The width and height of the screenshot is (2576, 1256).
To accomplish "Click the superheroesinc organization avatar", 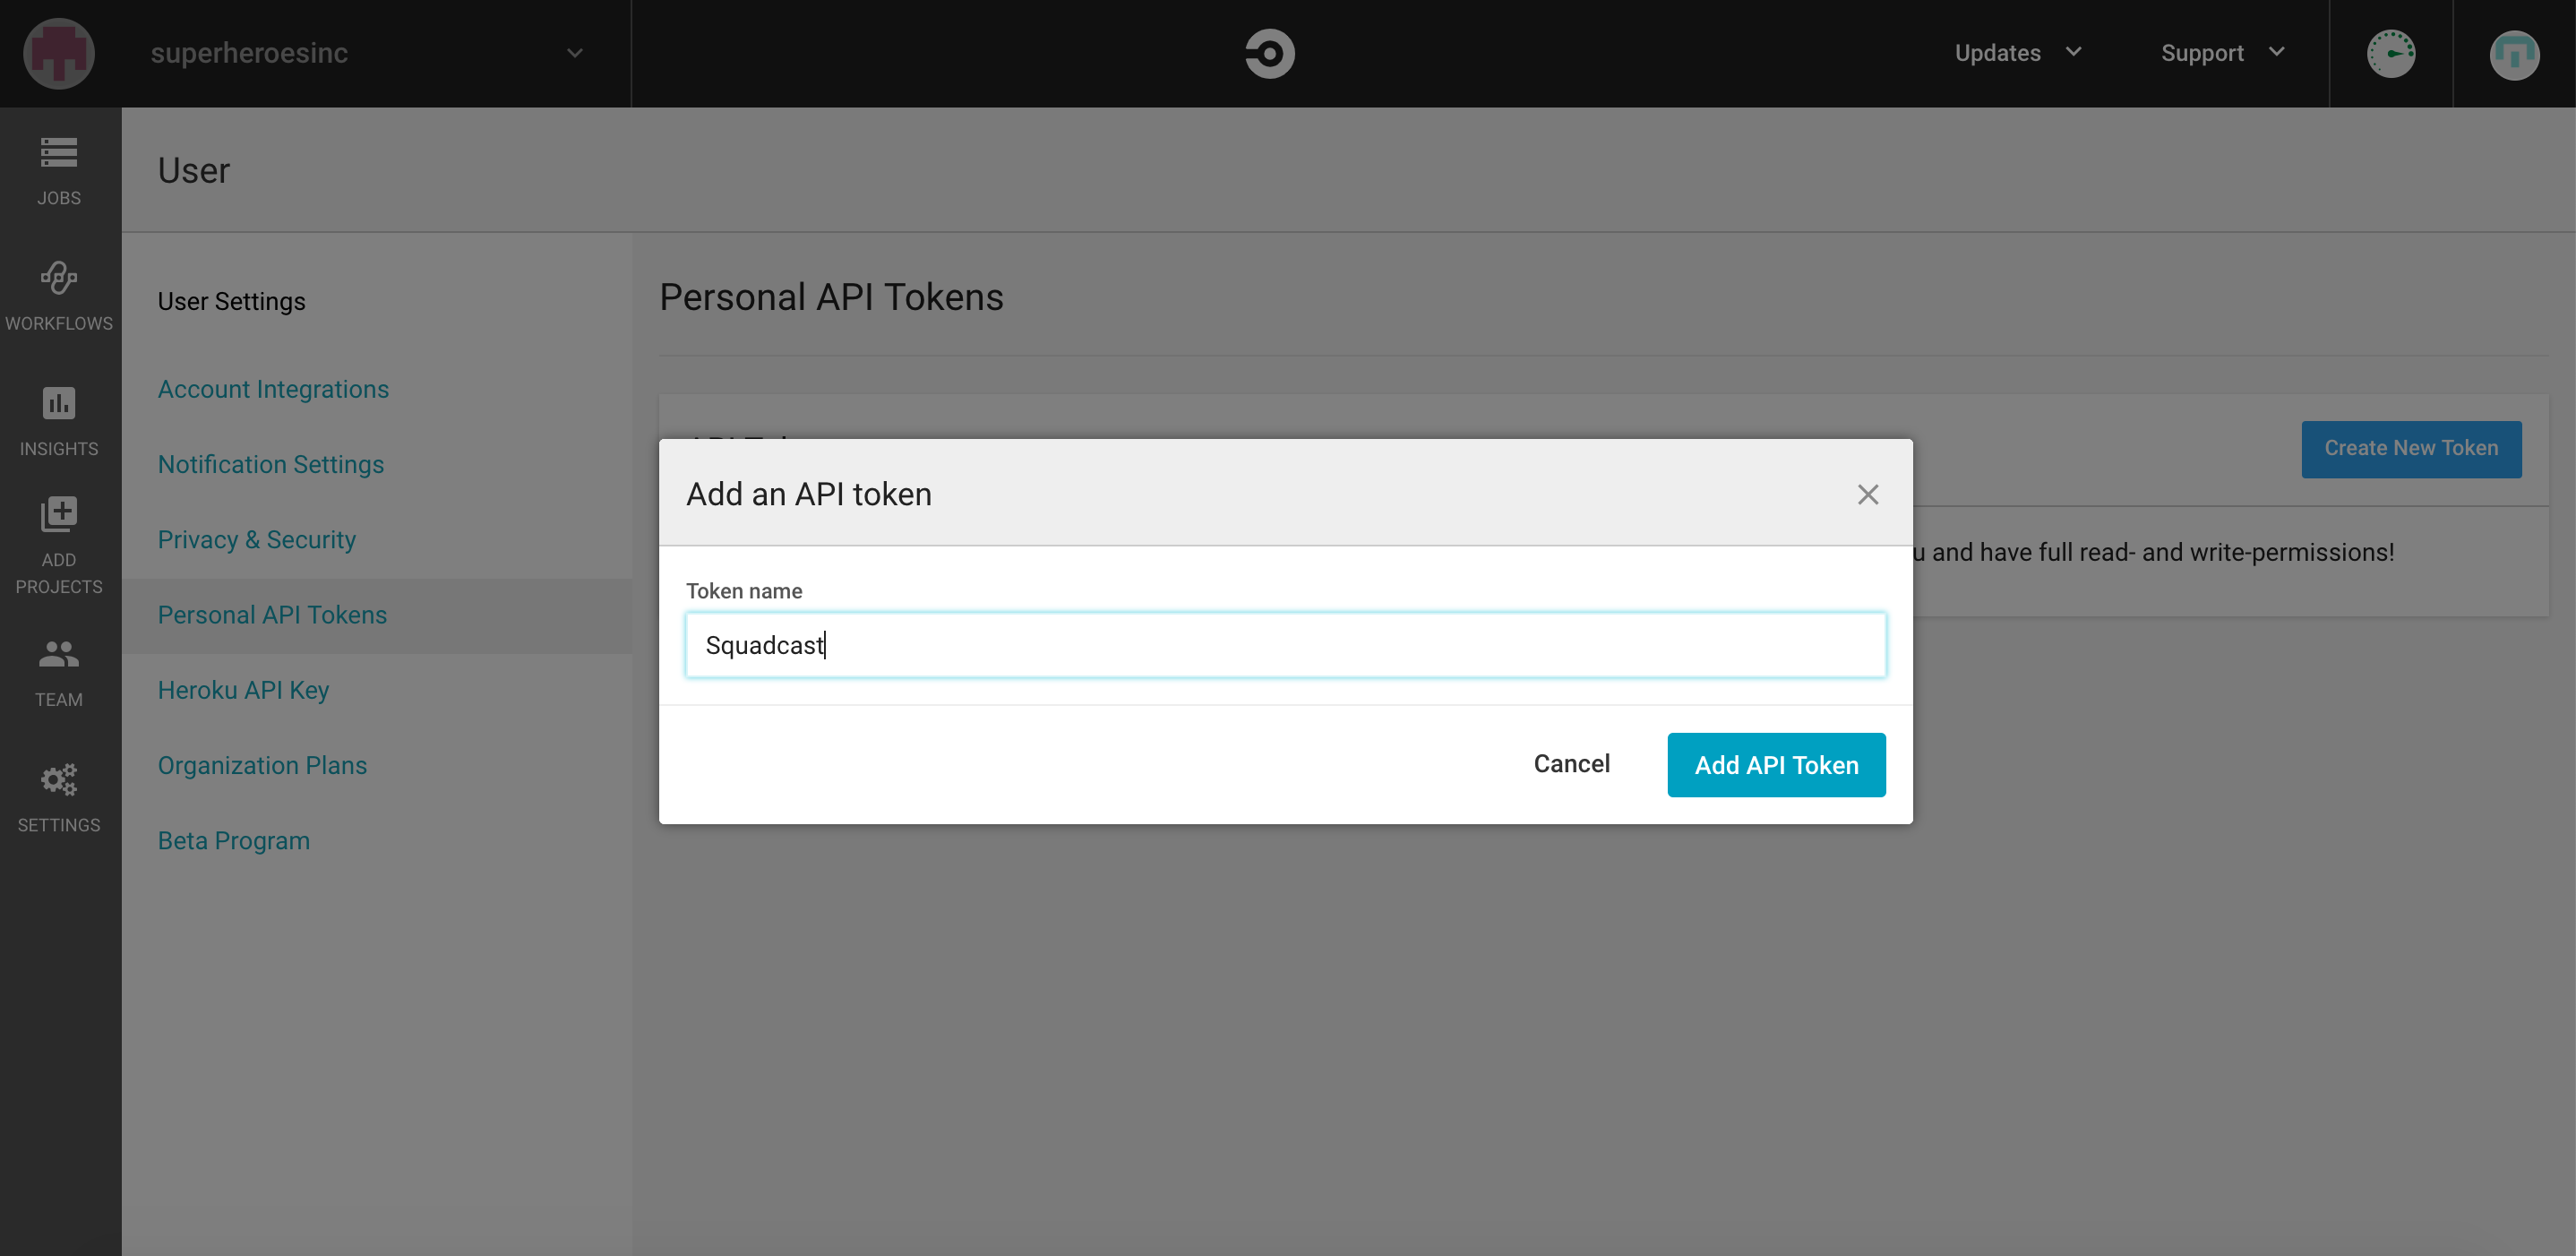I will click(x=59, y=53).
